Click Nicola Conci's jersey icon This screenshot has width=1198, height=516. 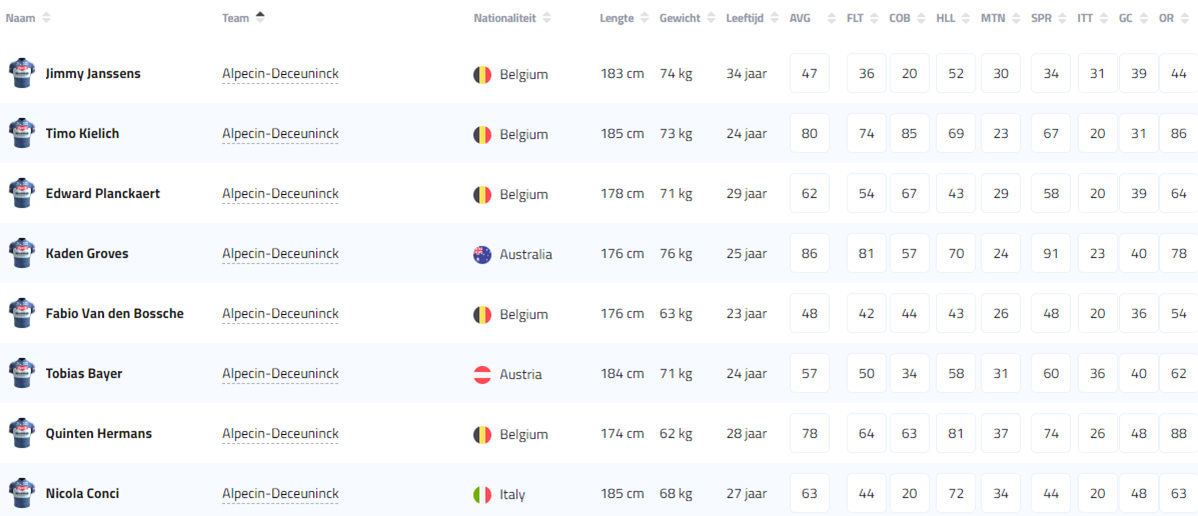point(21,494)
